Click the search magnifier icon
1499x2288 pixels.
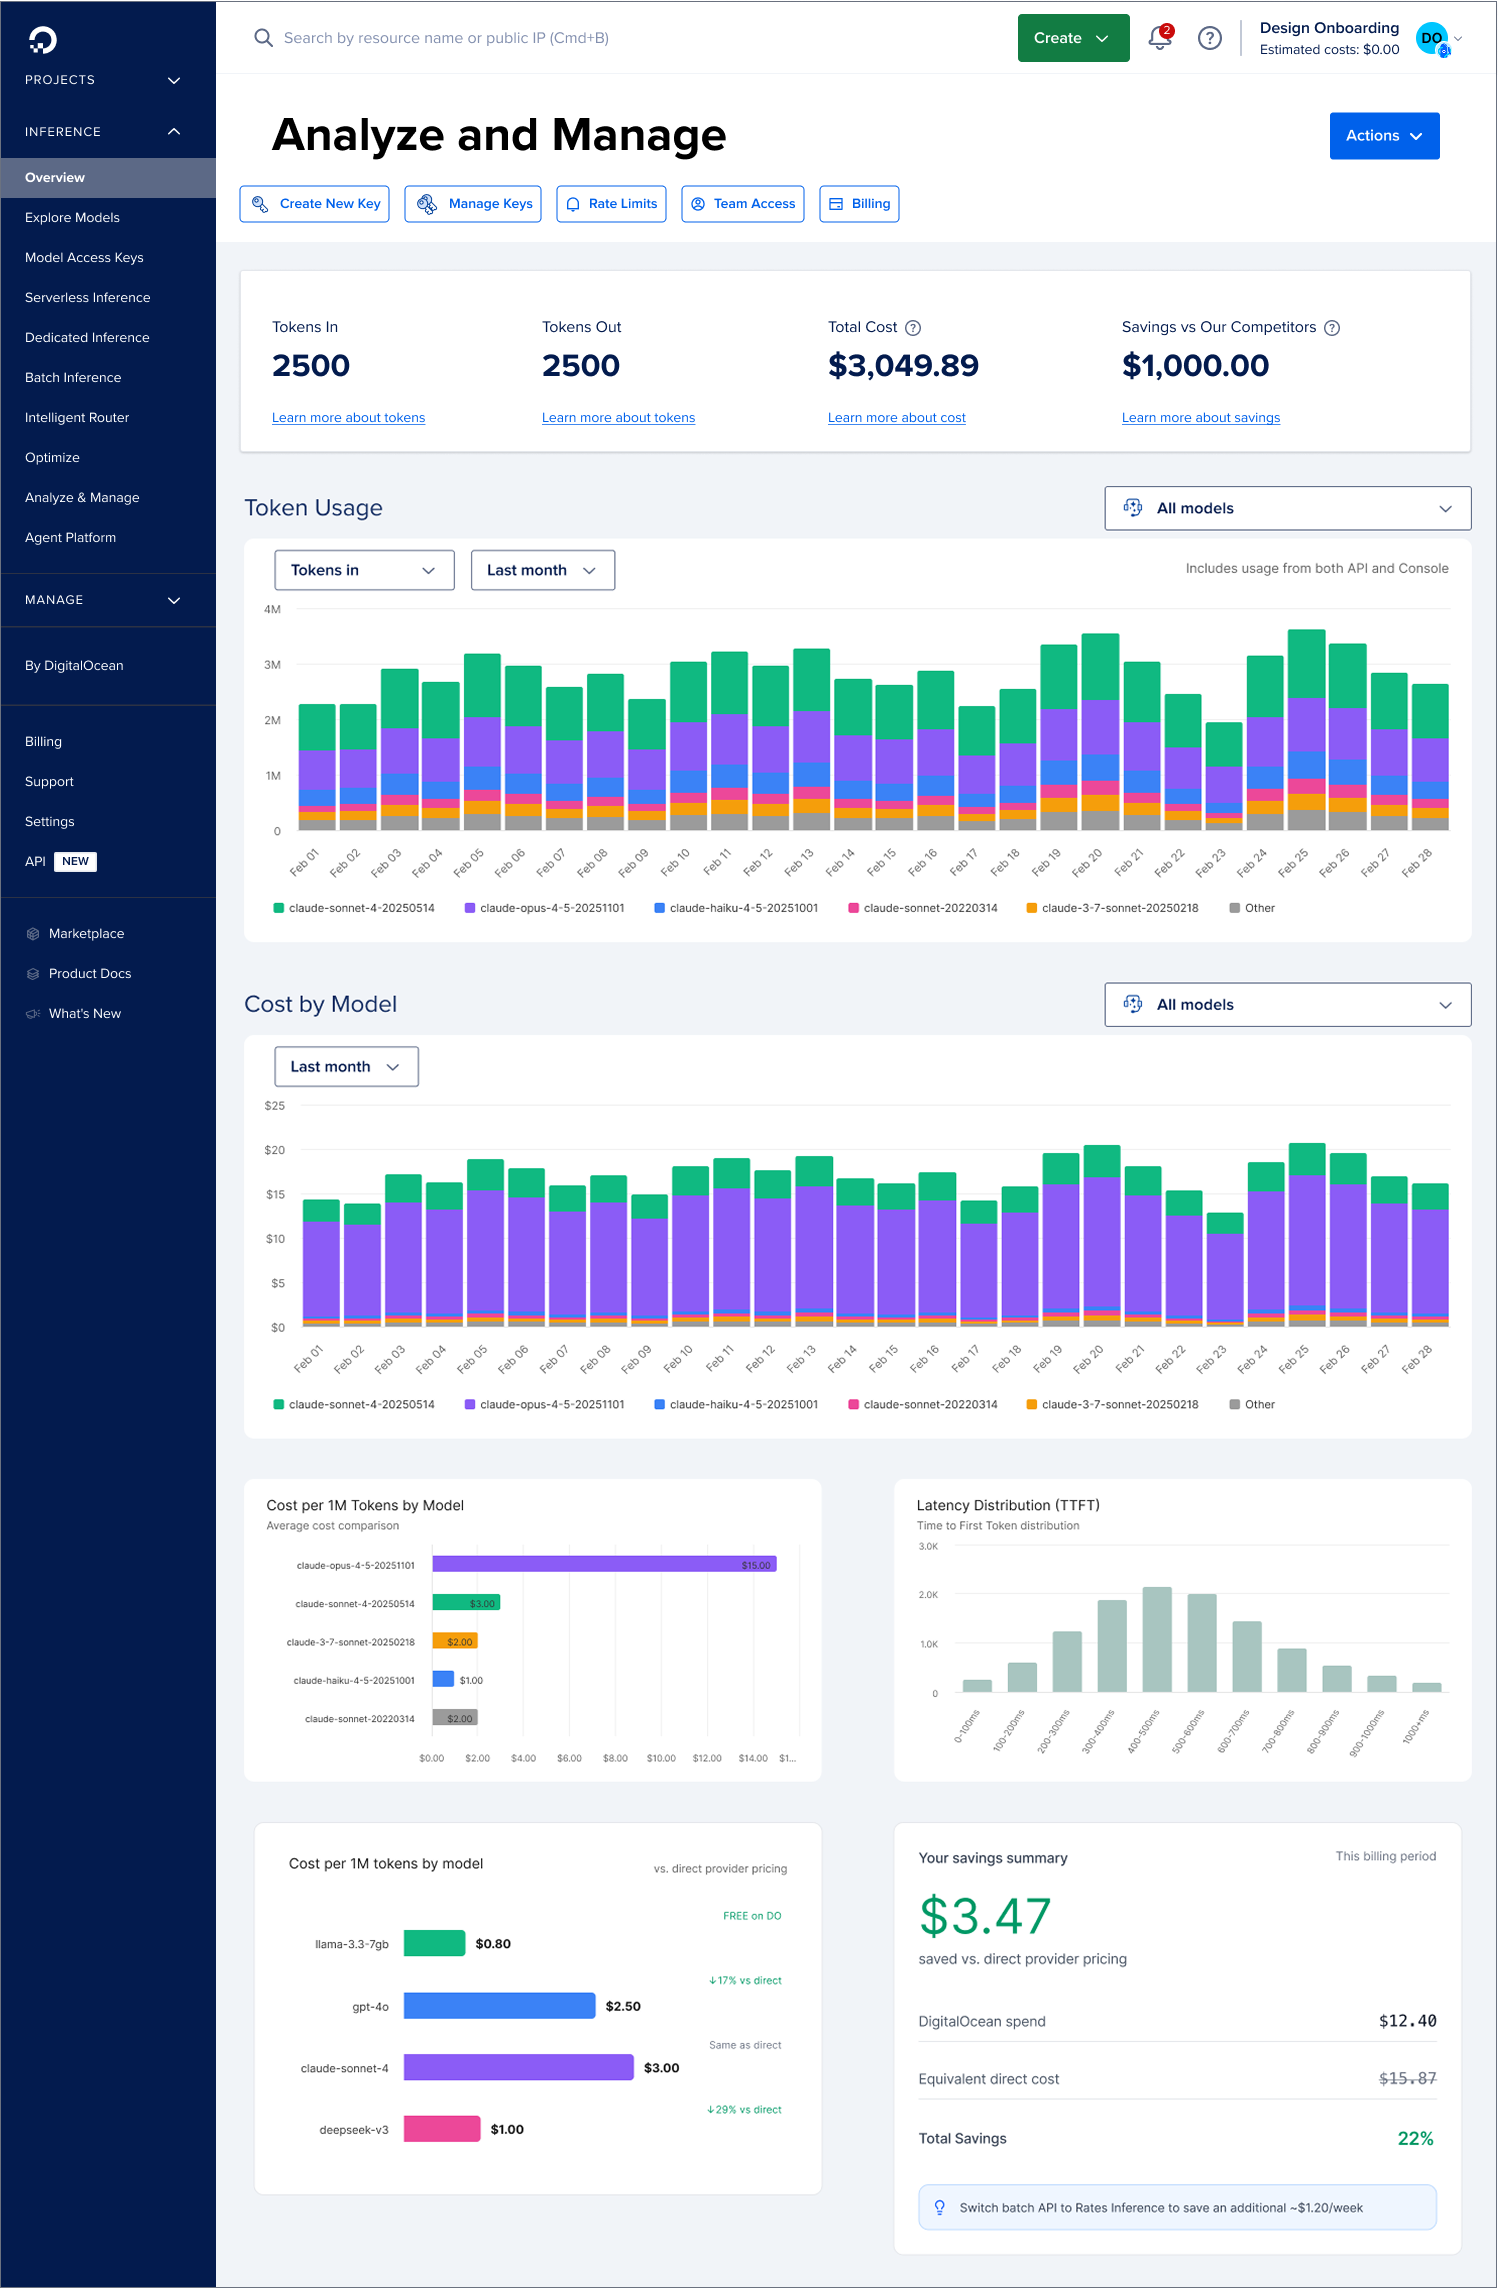click(x=264, y=38)
